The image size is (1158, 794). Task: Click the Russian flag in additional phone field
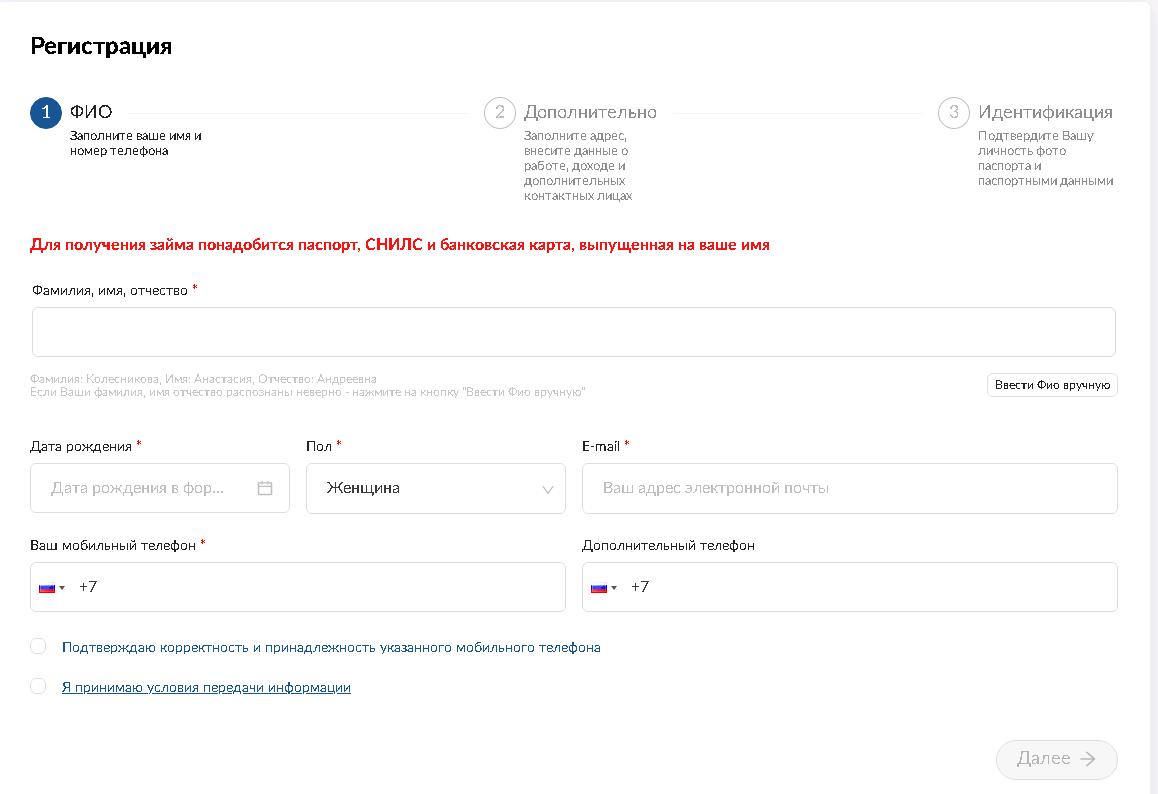[x=598, y=588]
